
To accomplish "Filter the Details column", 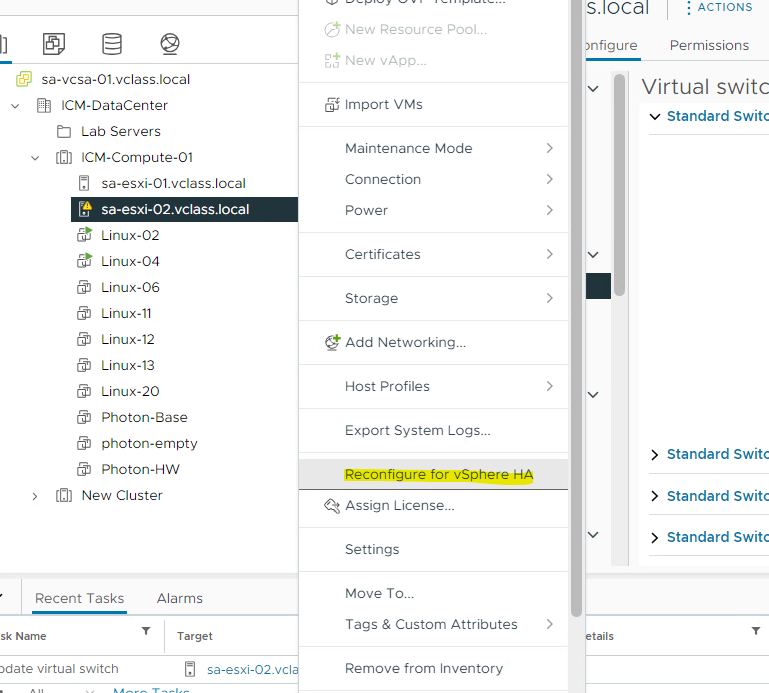I will pyautogui.click(x=756, y=631).
